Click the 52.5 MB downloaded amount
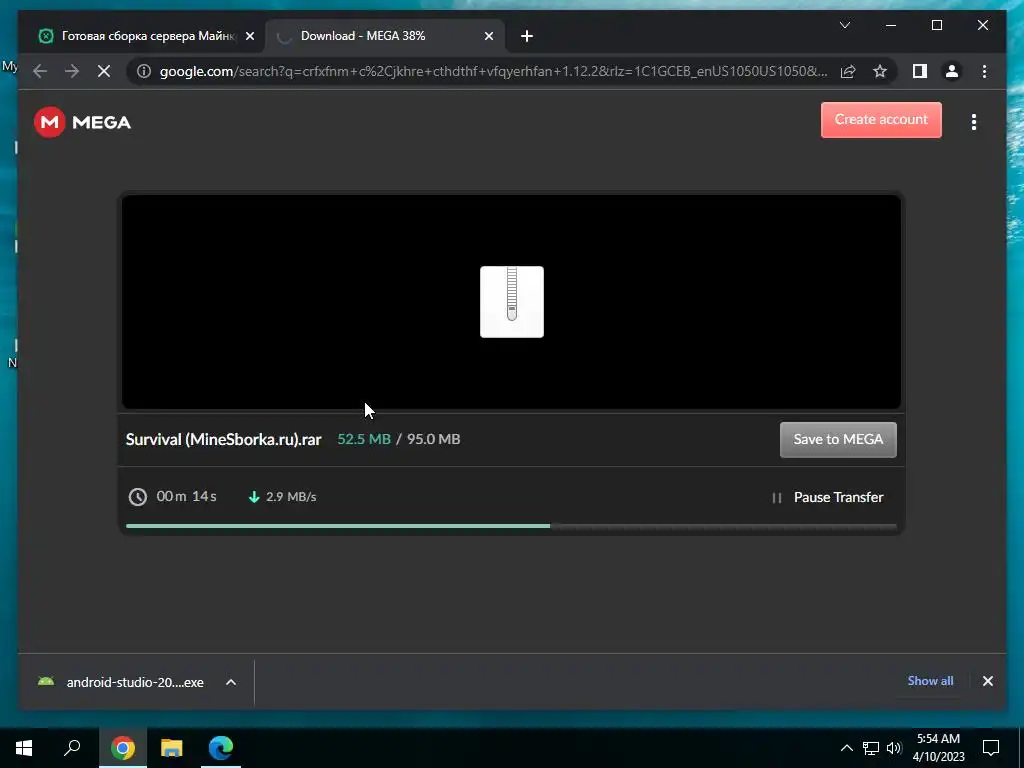Screen dimensions: 1024x768 (364, 440)
